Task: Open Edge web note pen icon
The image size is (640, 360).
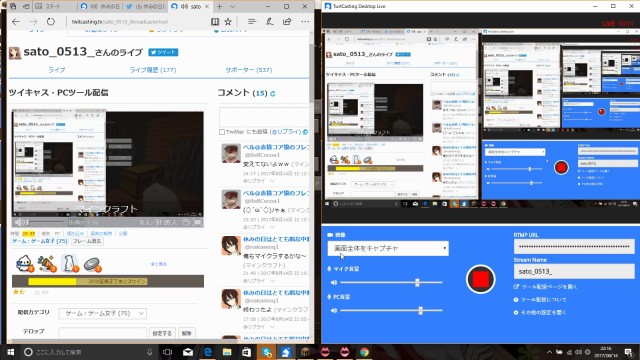Action: (x=269, y=22)
